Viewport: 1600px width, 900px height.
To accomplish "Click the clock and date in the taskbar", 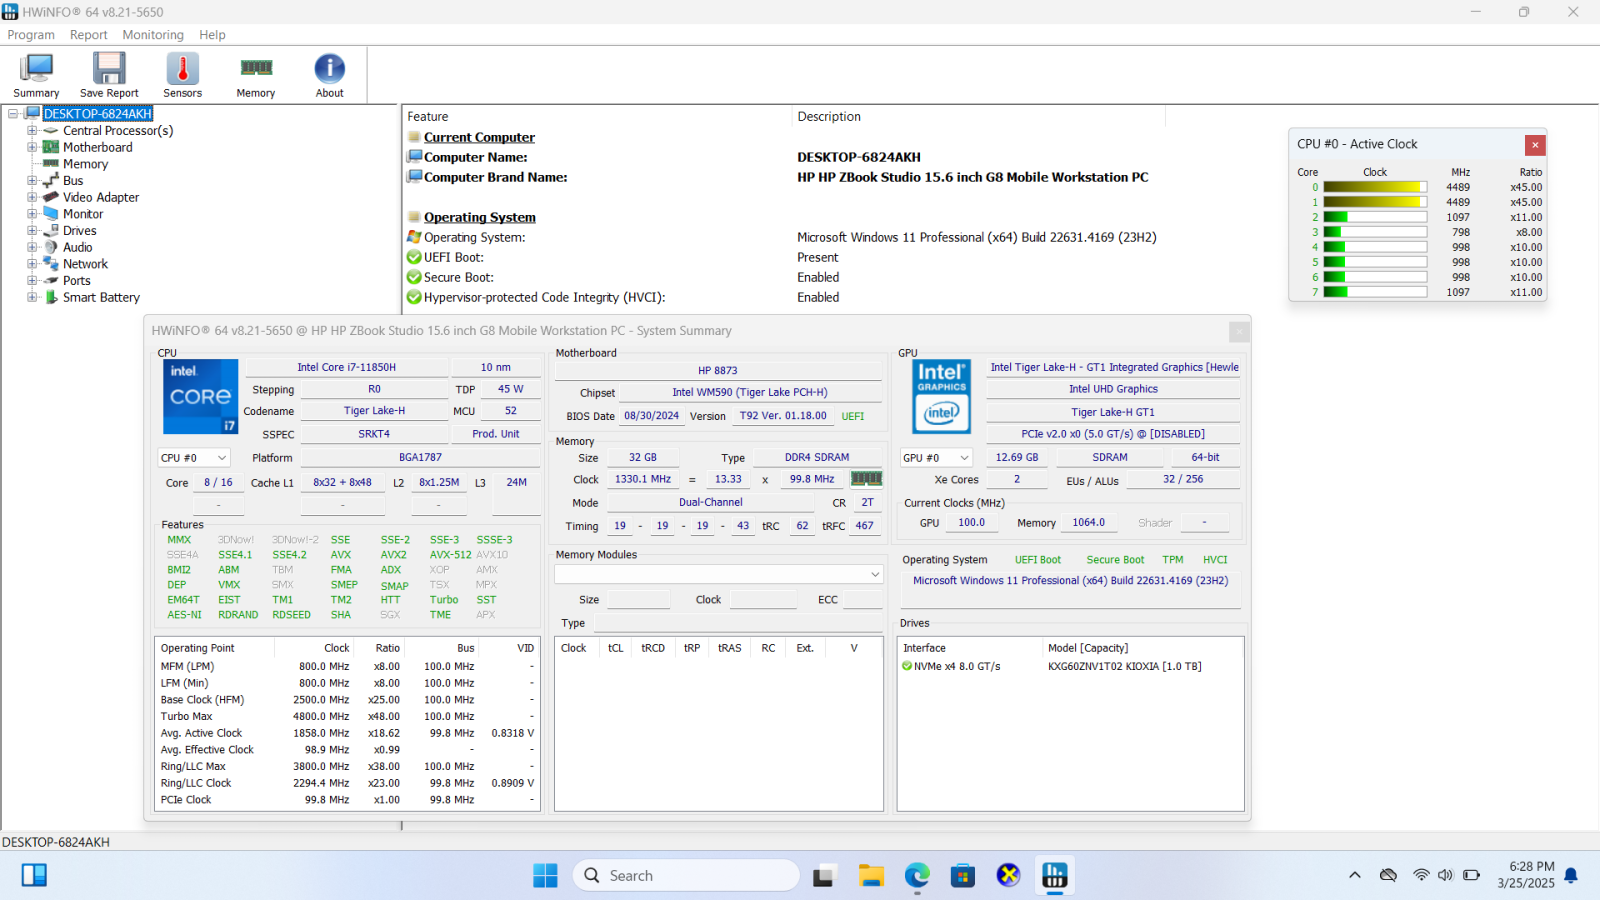I will pyautogui.click(x=1526, y=875).
